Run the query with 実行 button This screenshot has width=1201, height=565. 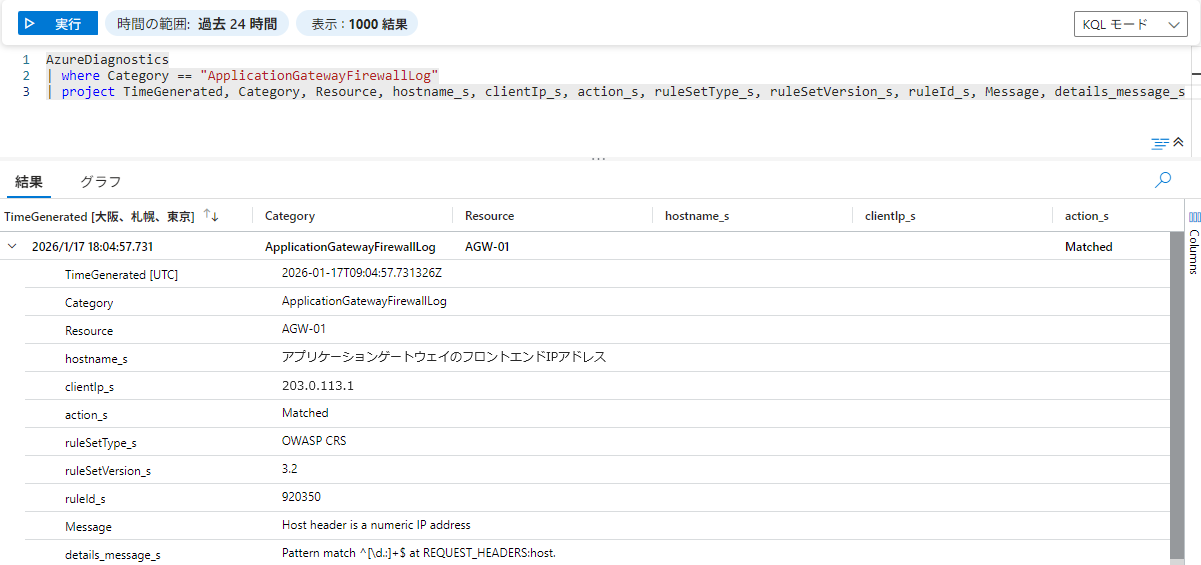(x=58, y=24)
